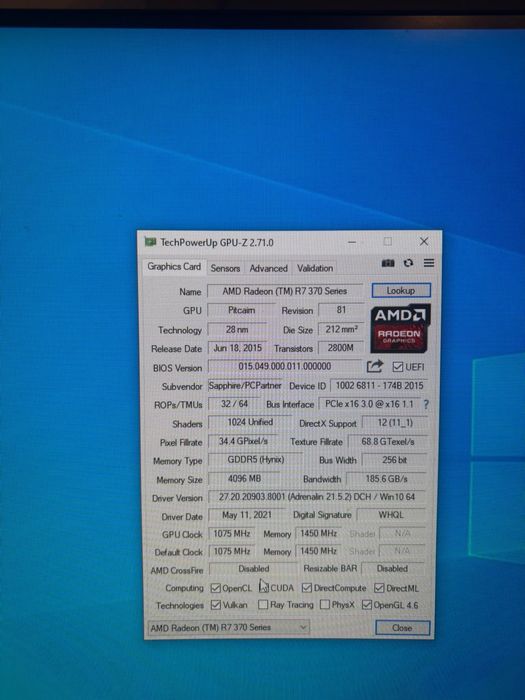Click the Subvendor value Sapphire/PCPartner
525x700 pixels.
tap(245, 385)
